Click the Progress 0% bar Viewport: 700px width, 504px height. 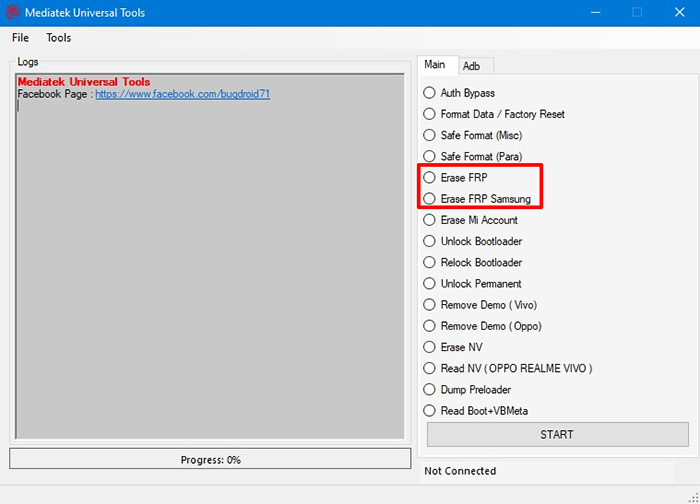[210, 459]
